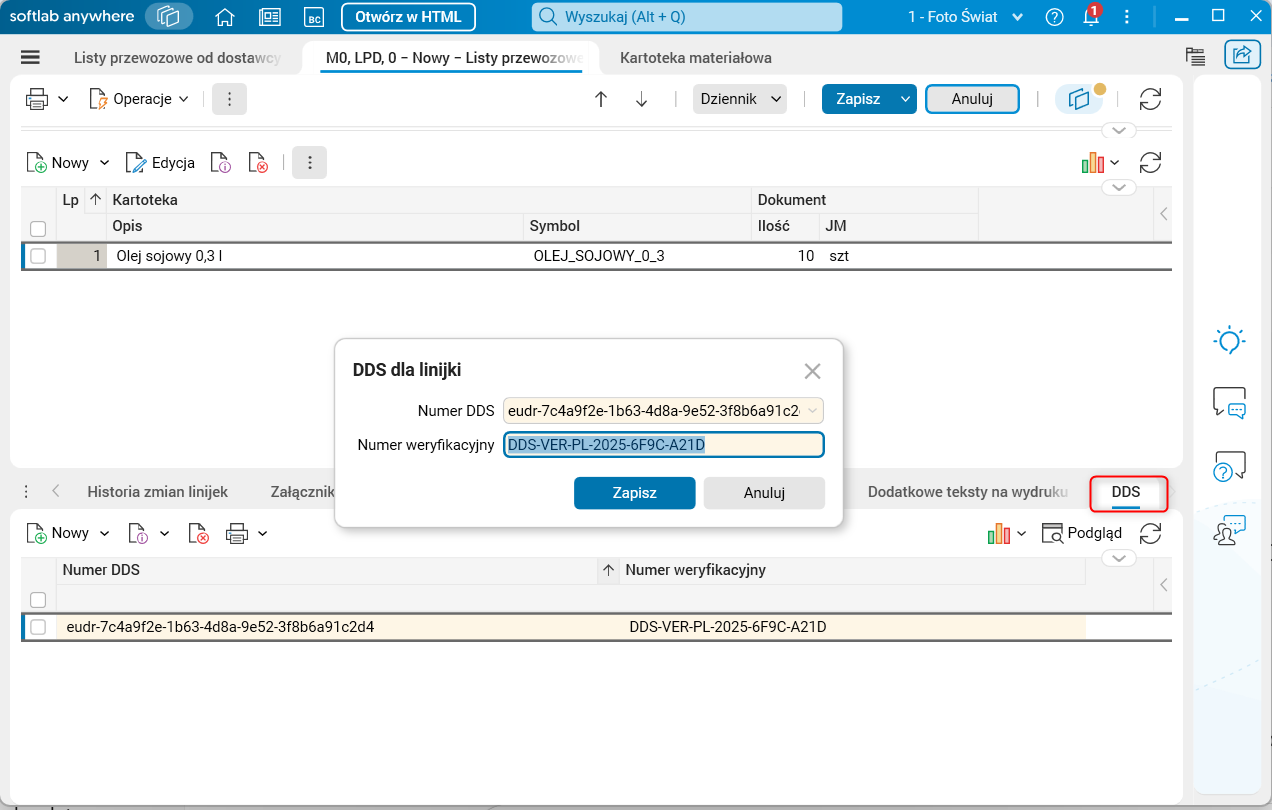Expand the Nowy dropdown in lines toolbar

[x=104, y=163]
